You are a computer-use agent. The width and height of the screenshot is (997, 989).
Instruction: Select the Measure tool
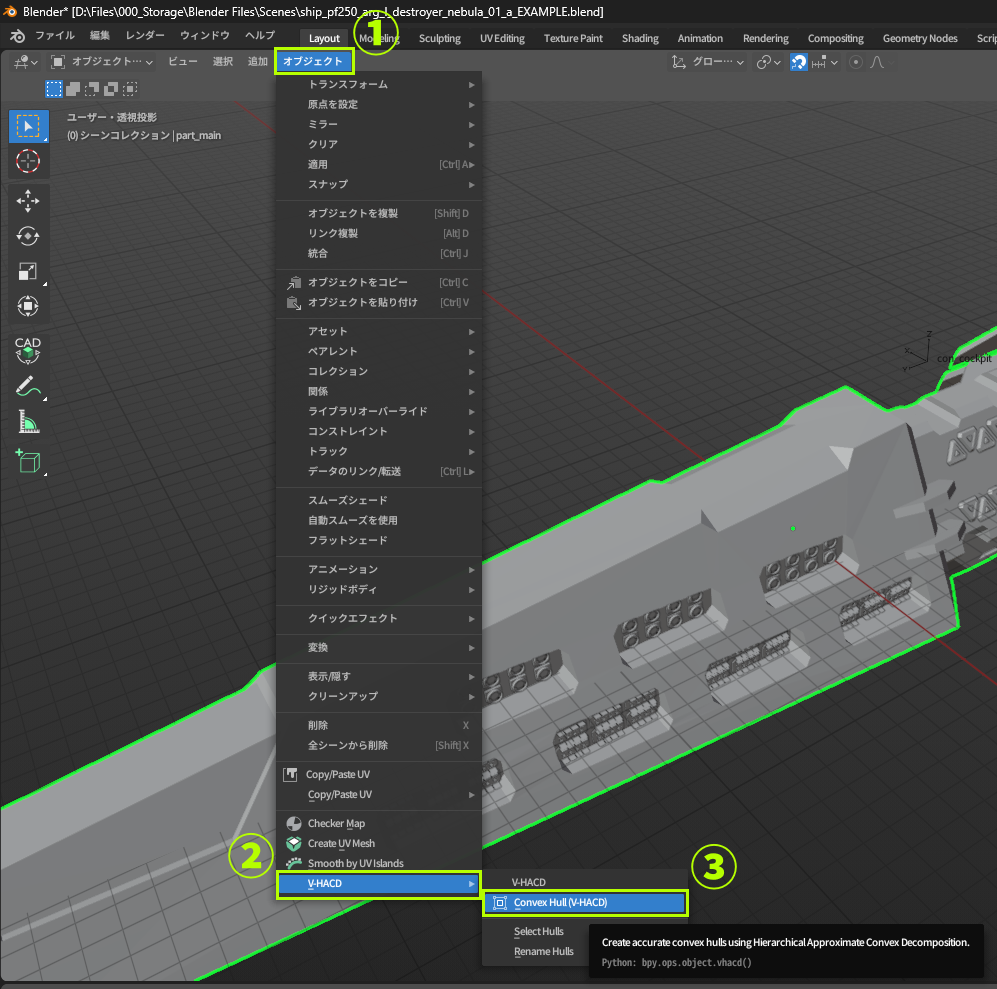point(28,422)
